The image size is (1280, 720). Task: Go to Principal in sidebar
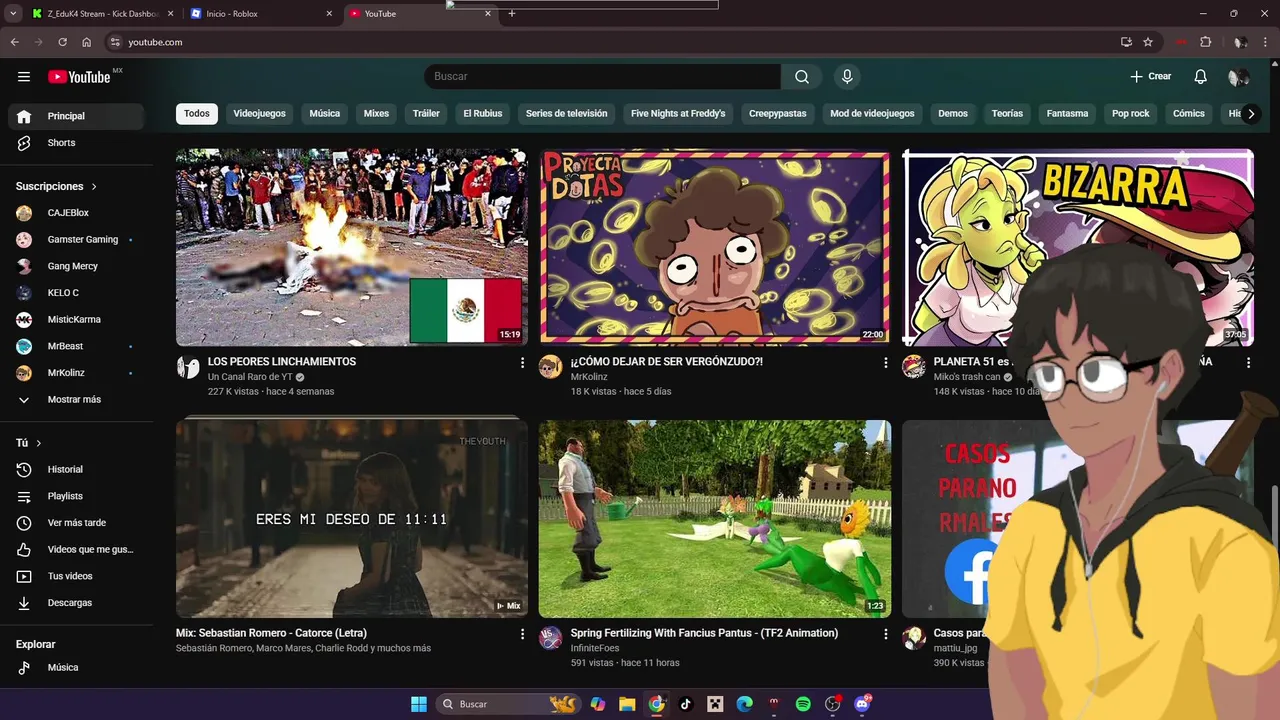point(77,116)
